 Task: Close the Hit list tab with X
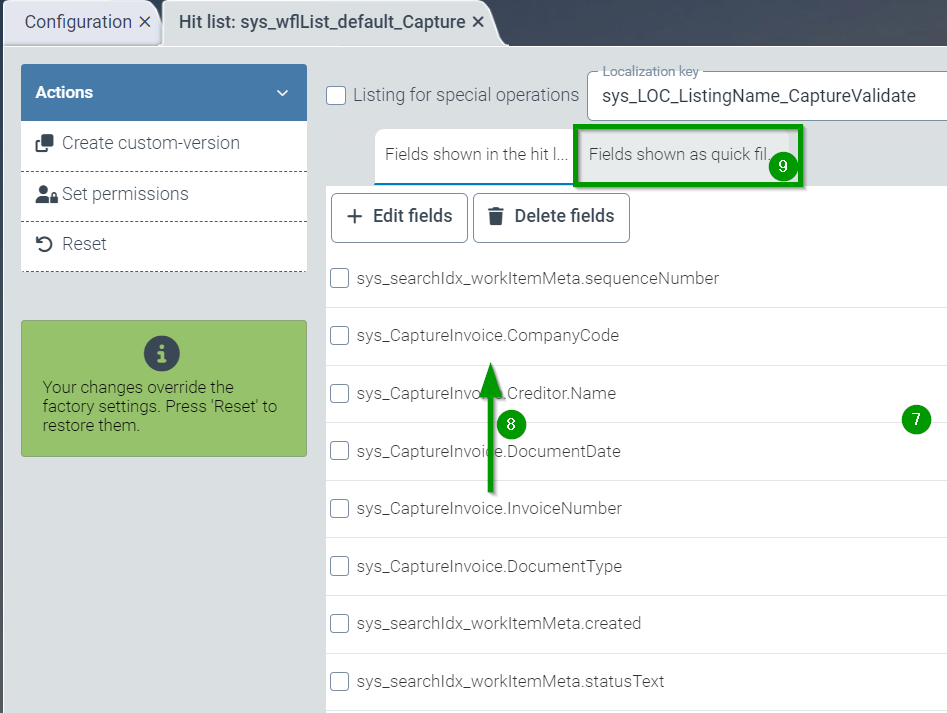(478, 22)
